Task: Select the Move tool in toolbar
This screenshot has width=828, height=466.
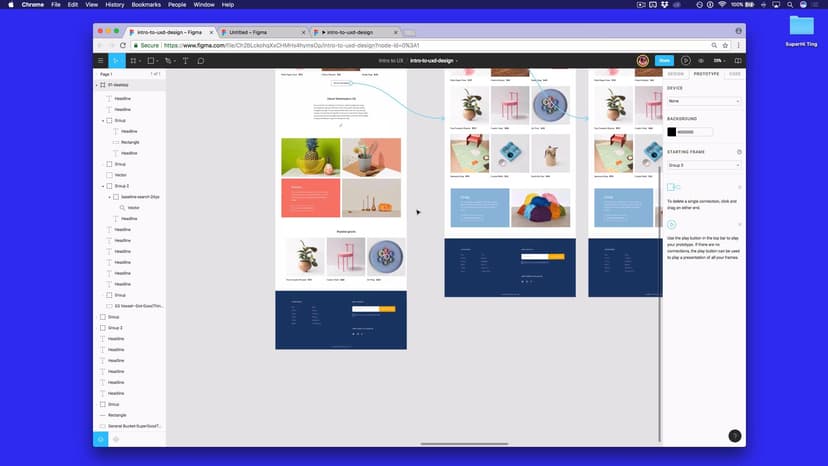Action: coord(116,61)
